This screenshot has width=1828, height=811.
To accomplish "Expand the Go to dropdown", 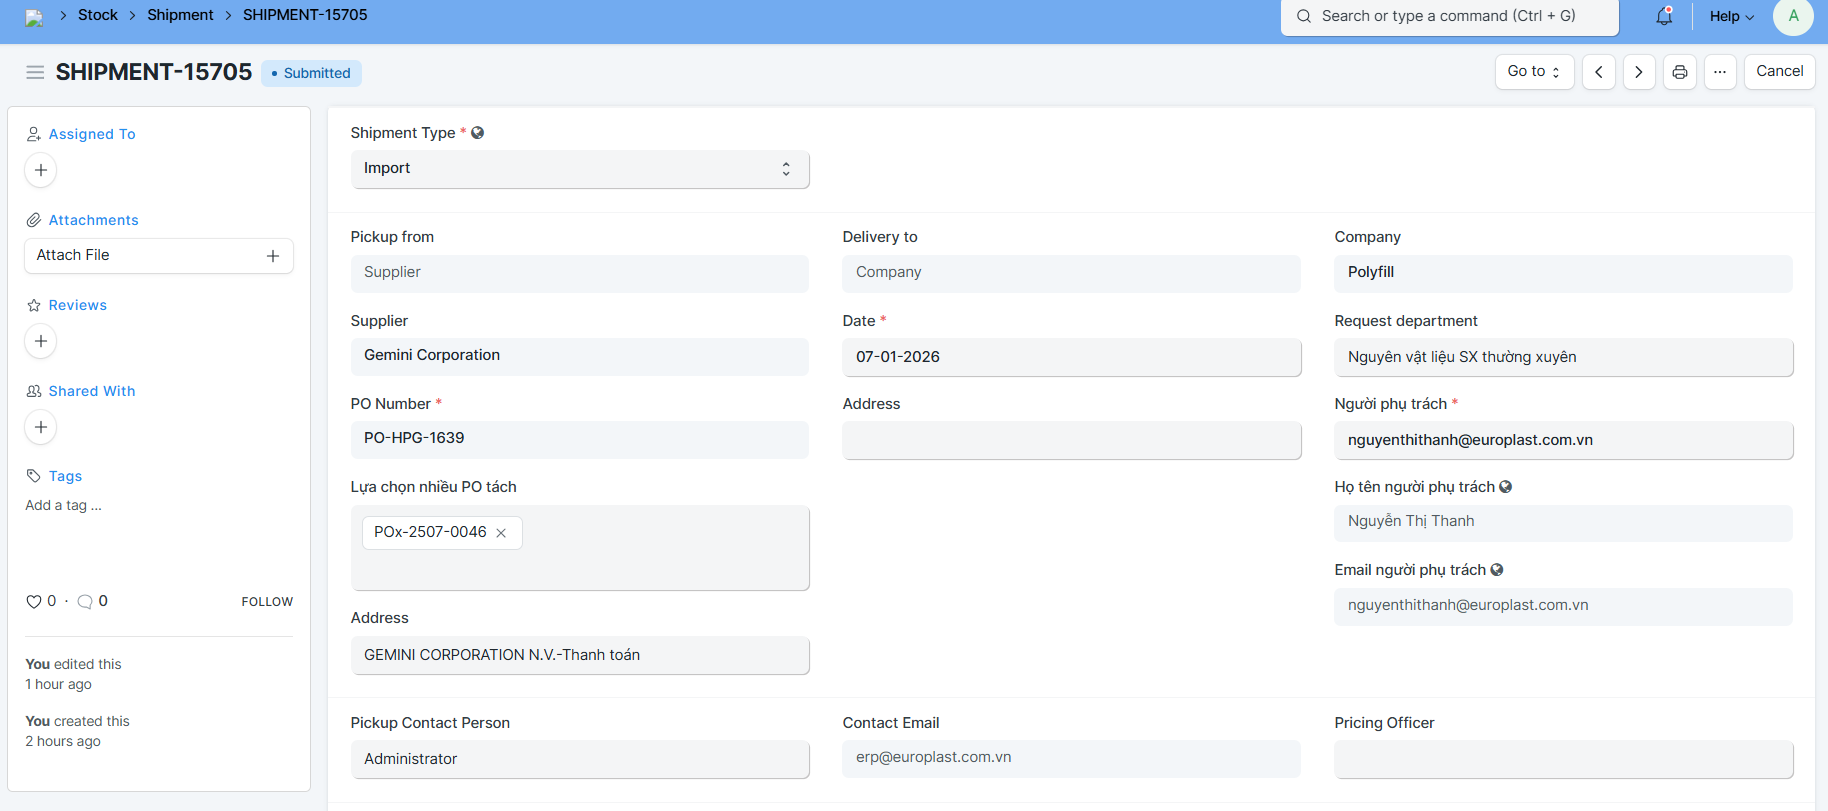I will 1534,72.
